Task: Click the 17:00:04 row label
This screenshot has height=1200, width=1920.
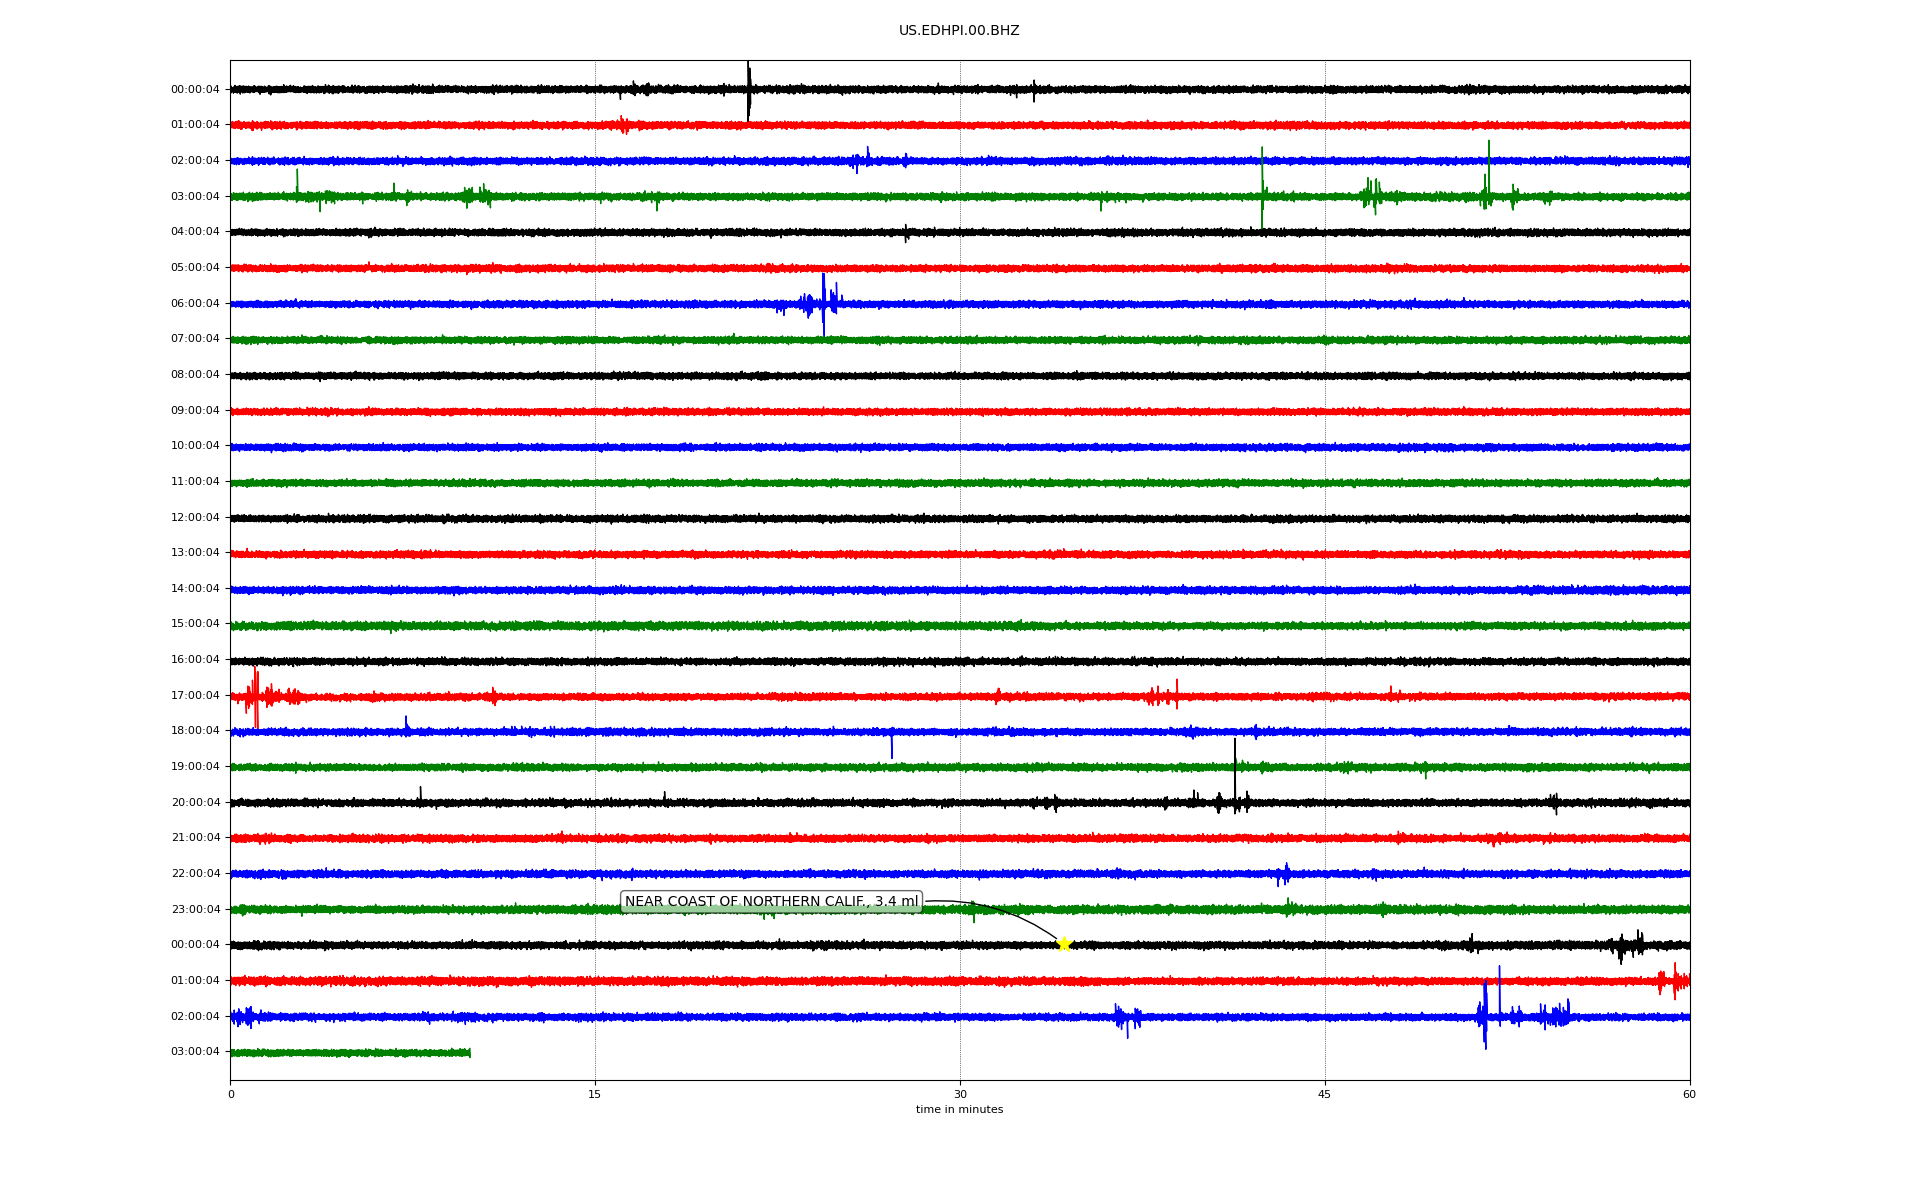Action: [x=195, y=696]
